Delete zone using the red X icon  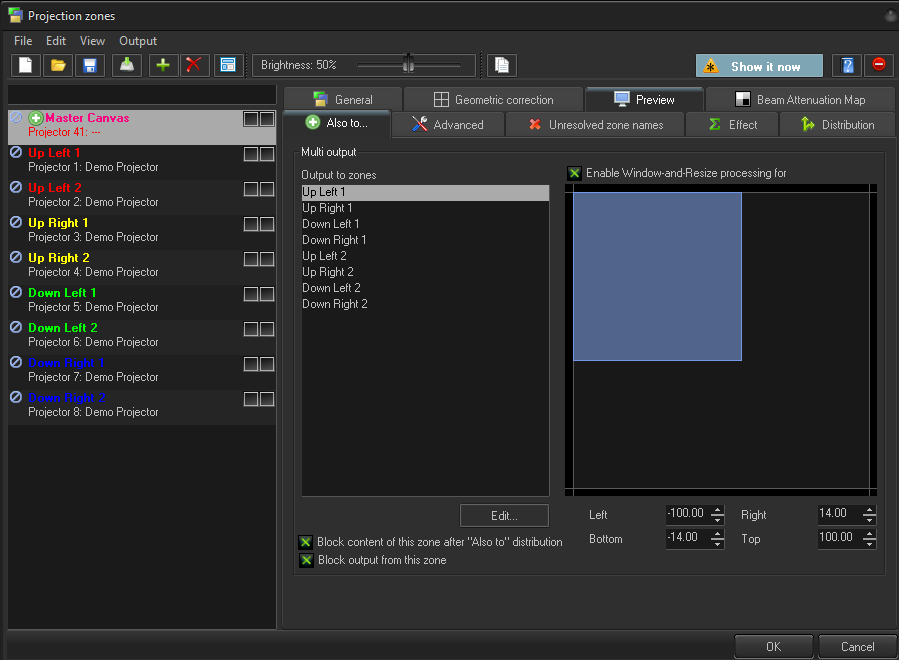pos(194,65)
